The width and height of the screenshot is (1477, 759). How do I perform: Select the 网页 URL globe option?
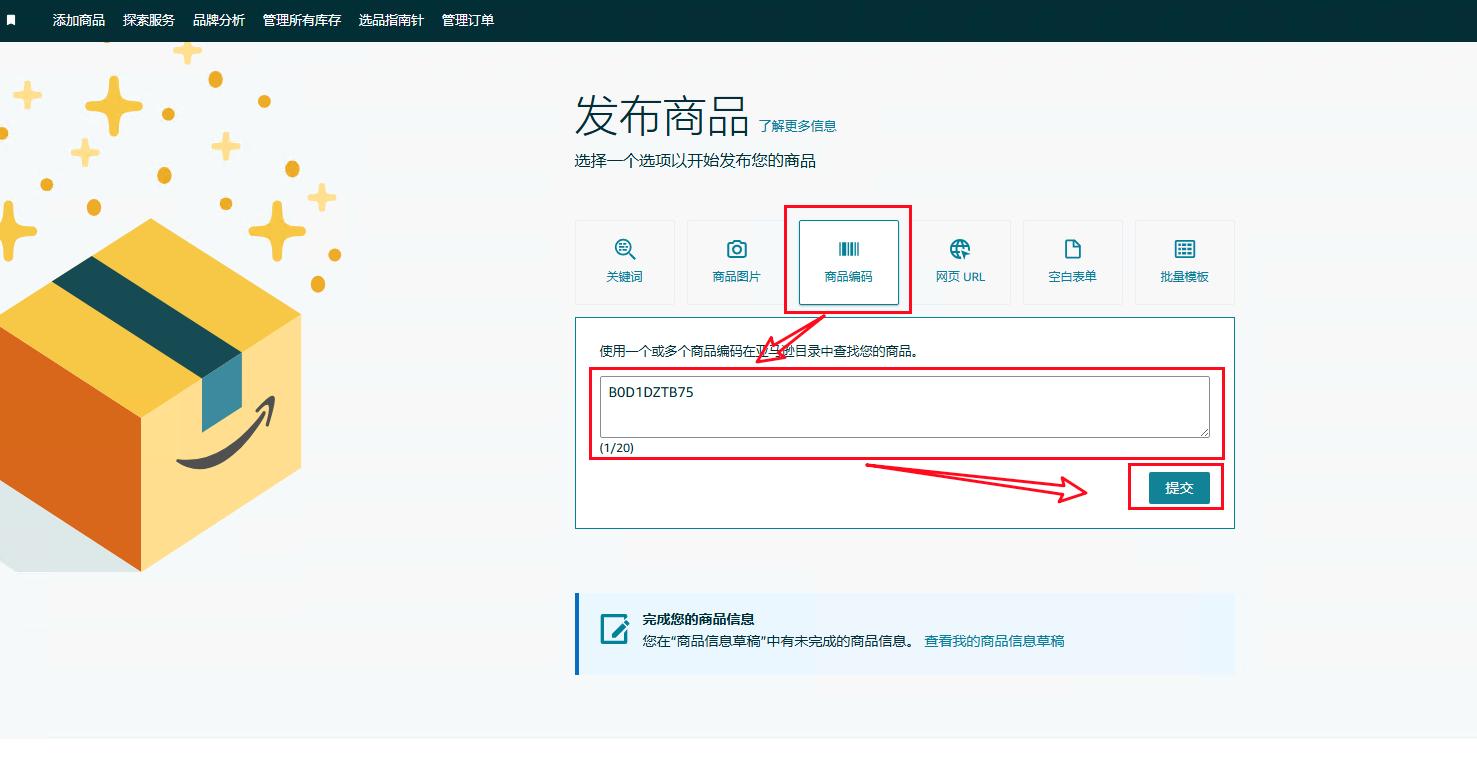click(960, 262)
